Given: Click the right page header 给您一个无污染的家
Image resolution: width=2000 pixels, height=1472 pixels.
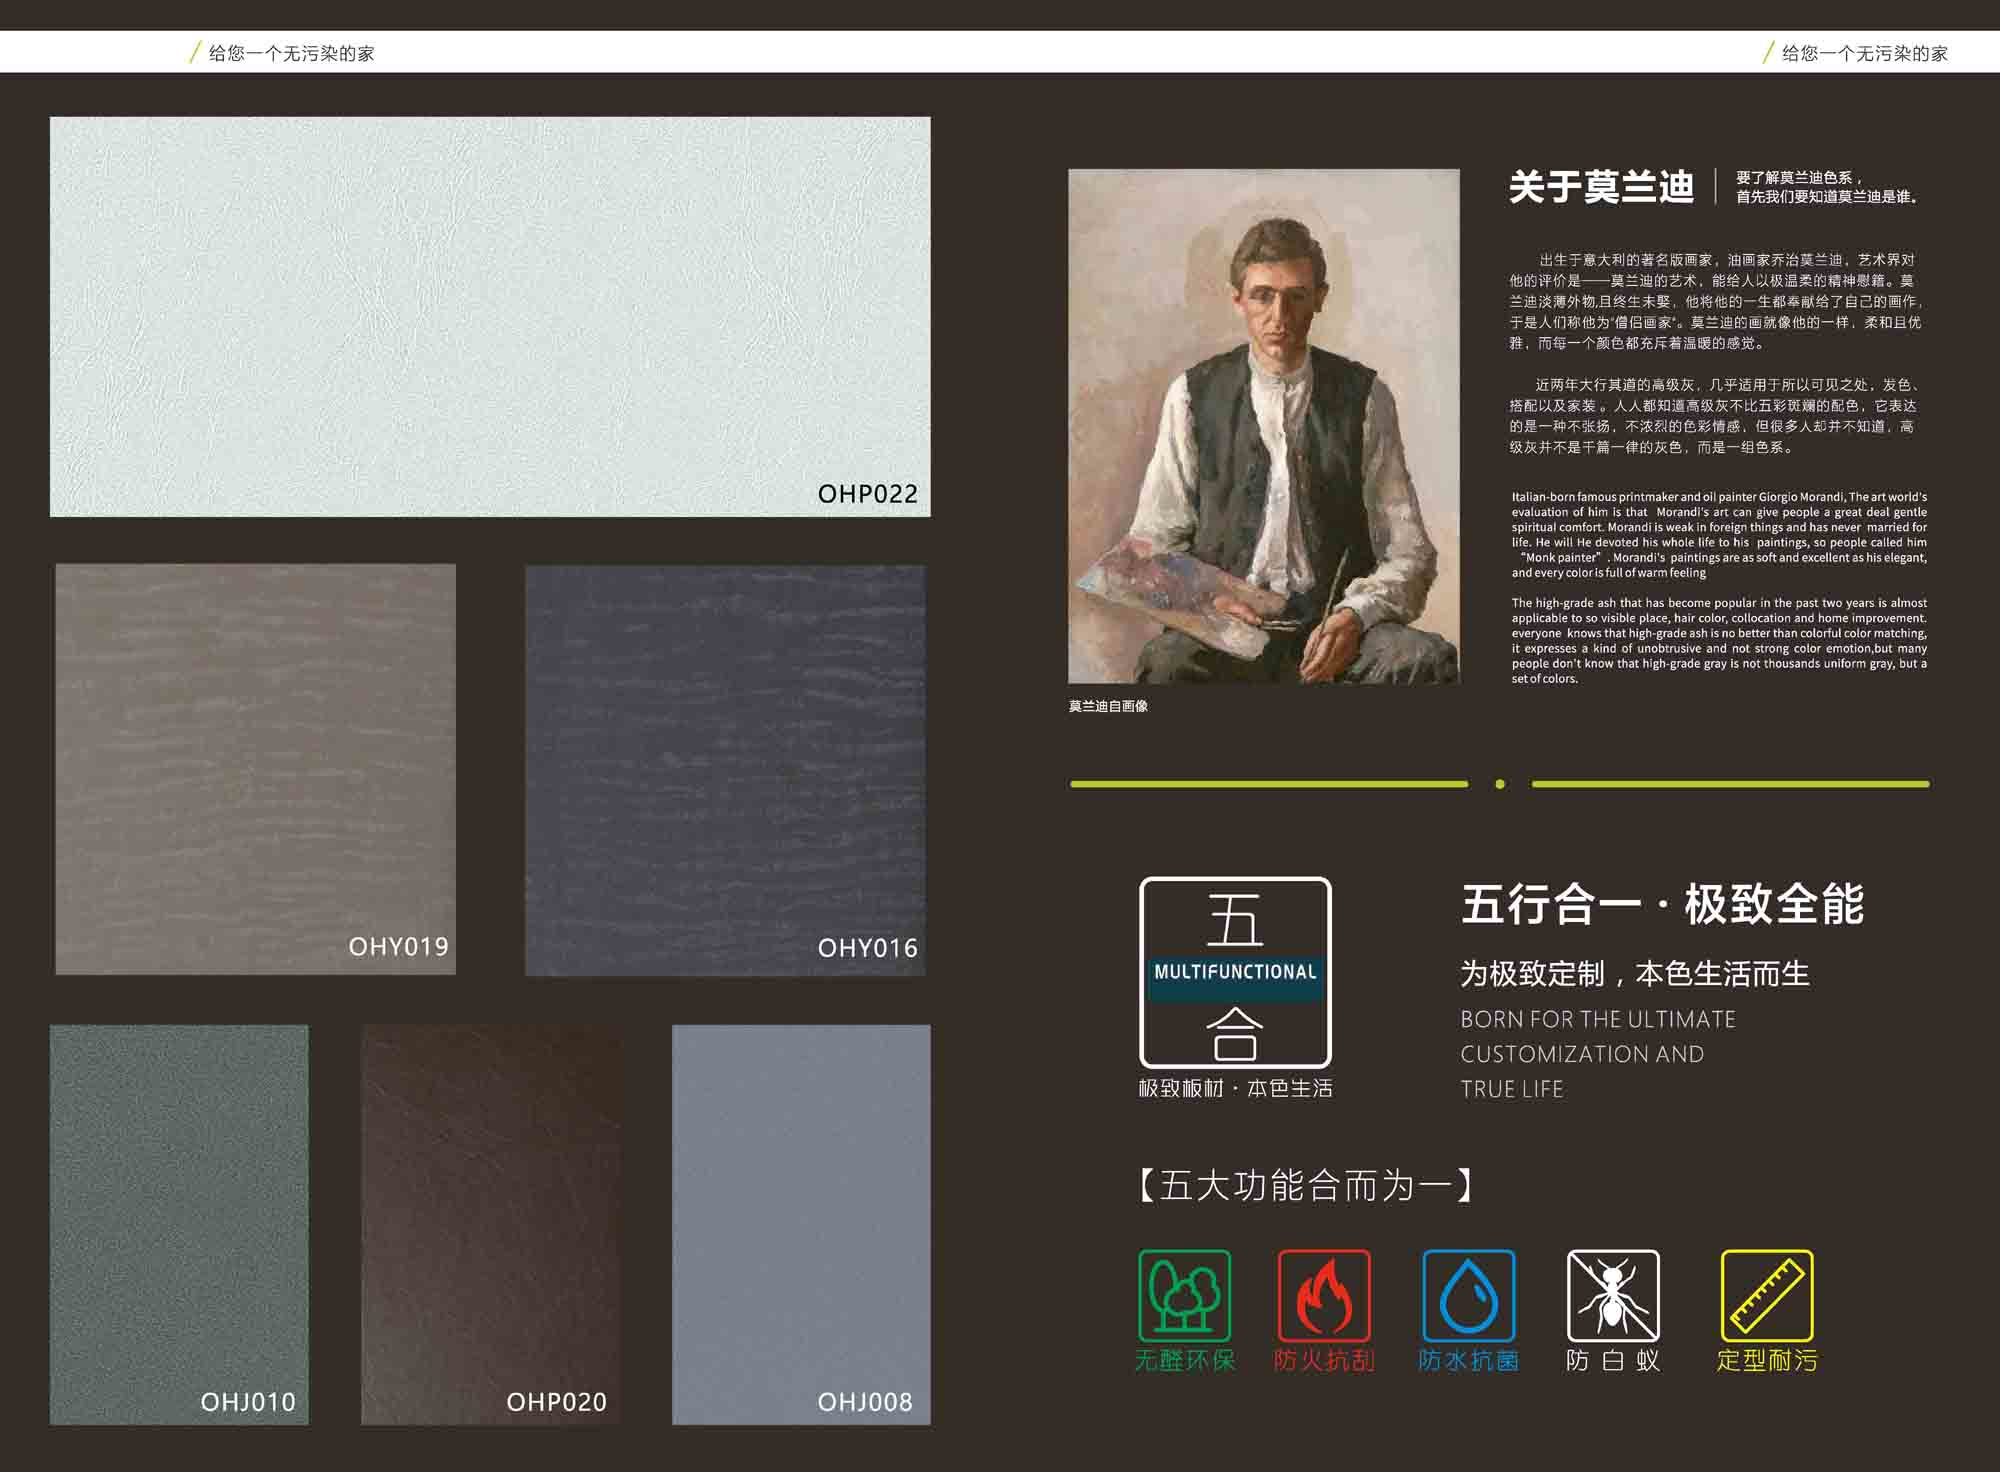Looking at the screenshot, I should (x=1865, y=53).
